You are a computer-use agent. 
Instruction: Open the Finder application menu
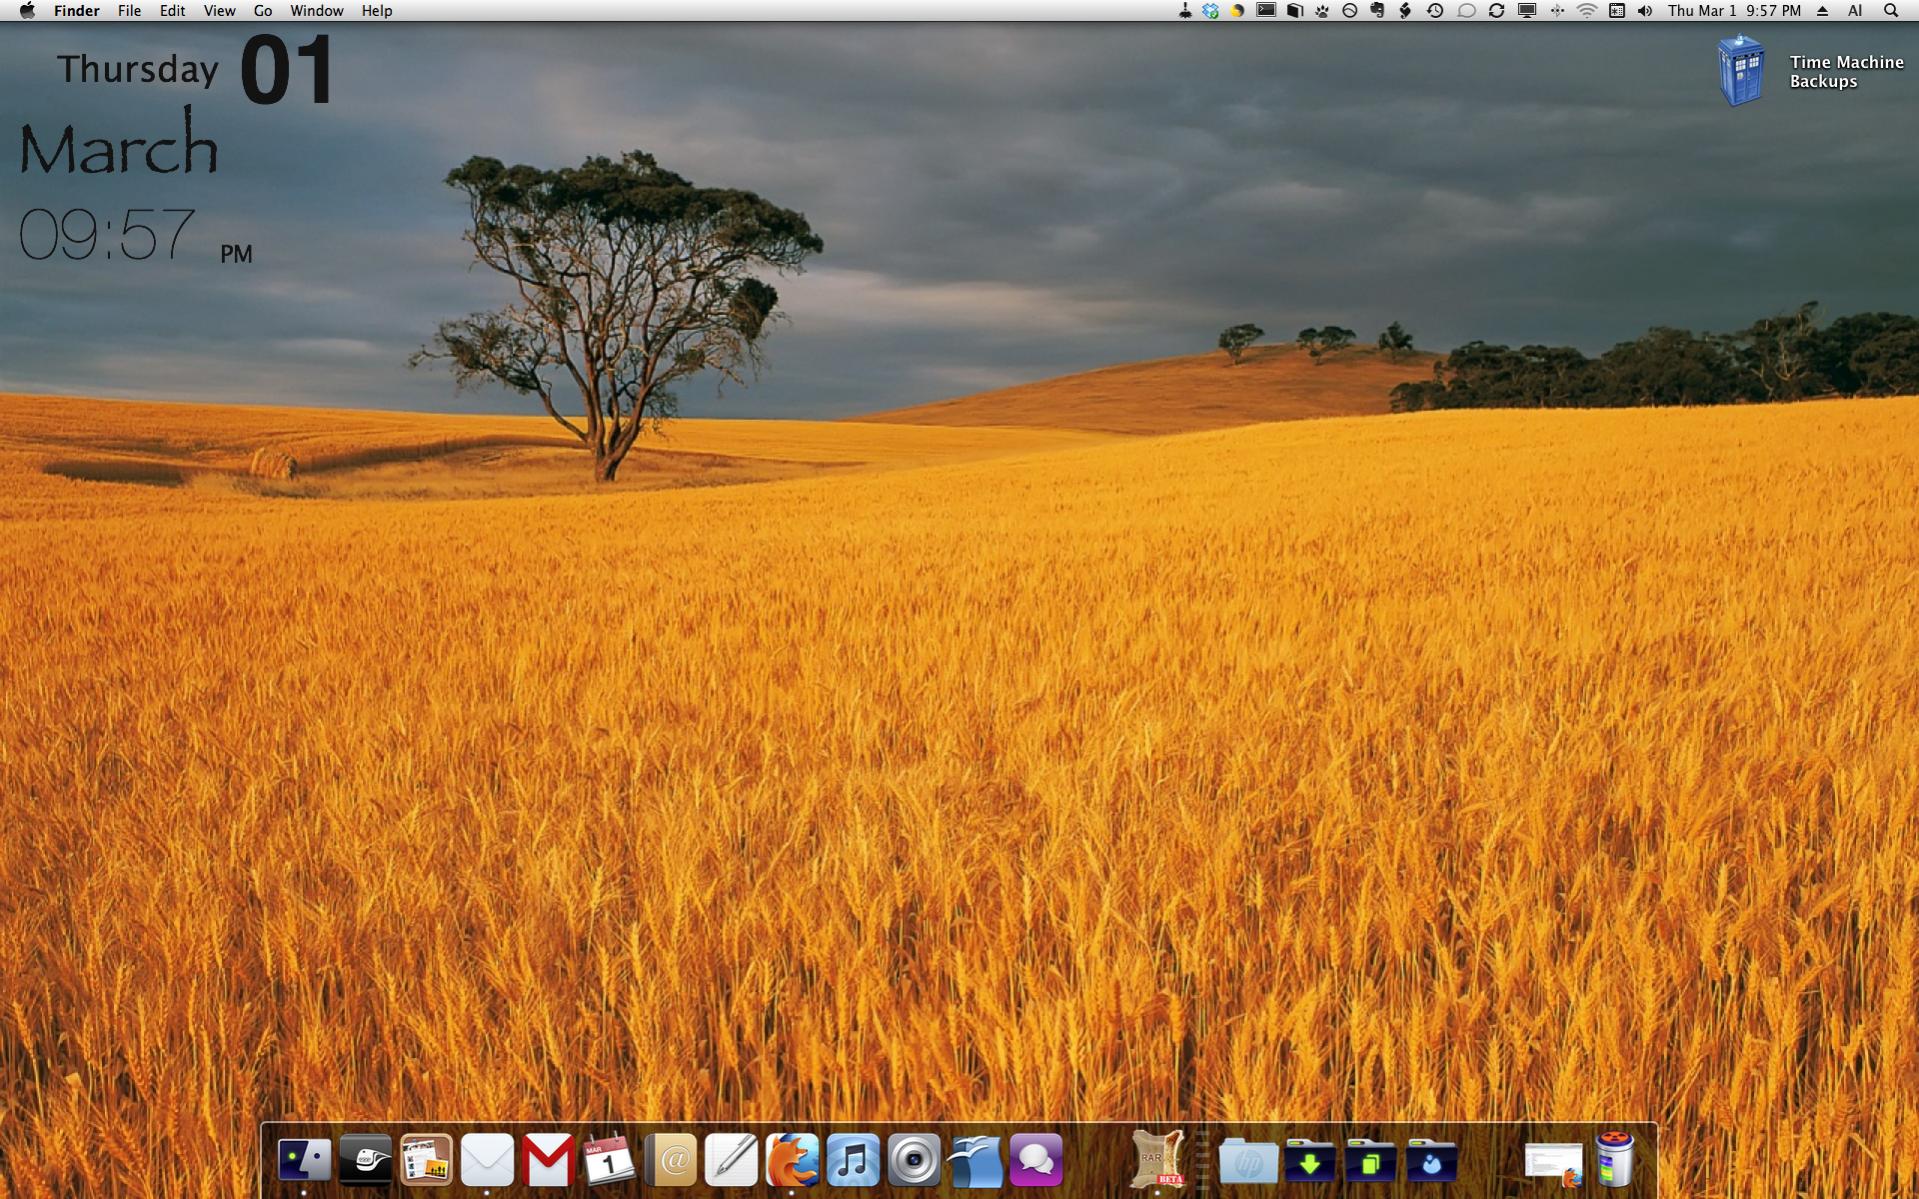pyautogui.click(x=77, y=10)
